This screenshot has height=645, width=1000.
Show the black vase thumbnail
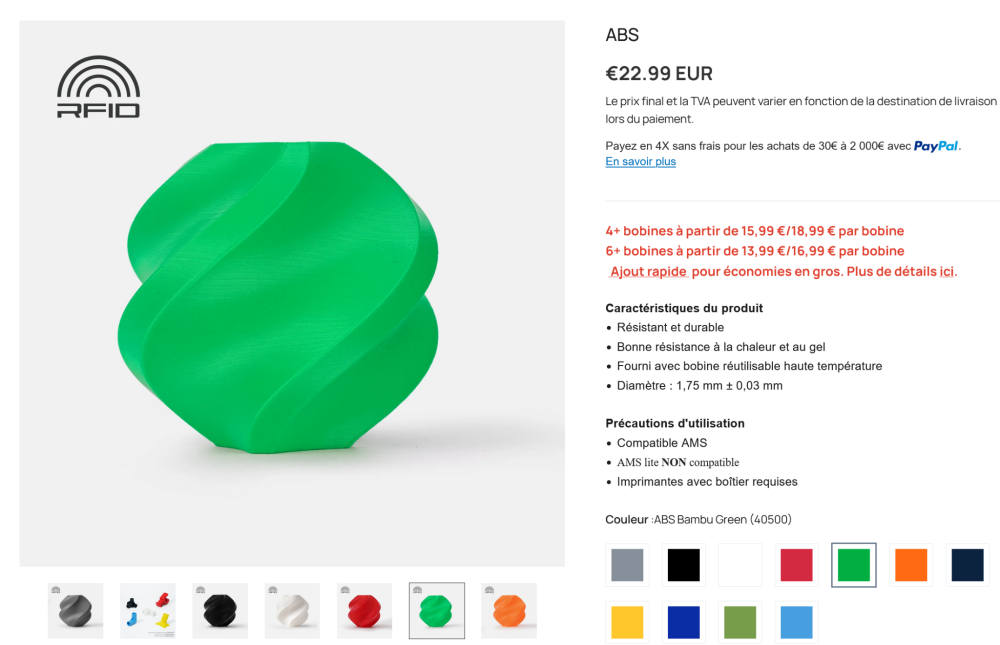tap(220, 611)
